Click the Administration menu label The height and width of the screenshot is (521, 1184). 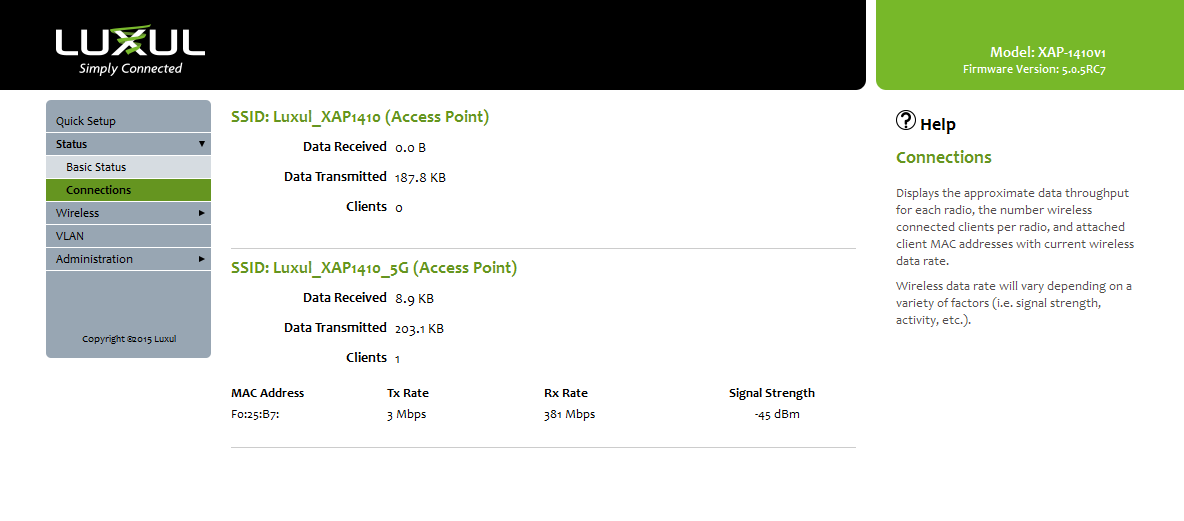pyautogui.click(x=94, y=259)
